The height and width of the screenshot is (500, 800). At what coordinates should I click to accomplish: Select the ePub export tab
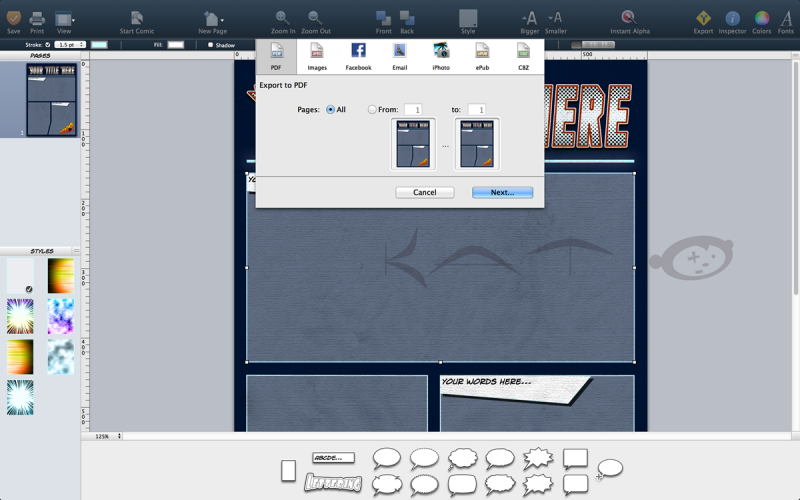coord(482,56)
